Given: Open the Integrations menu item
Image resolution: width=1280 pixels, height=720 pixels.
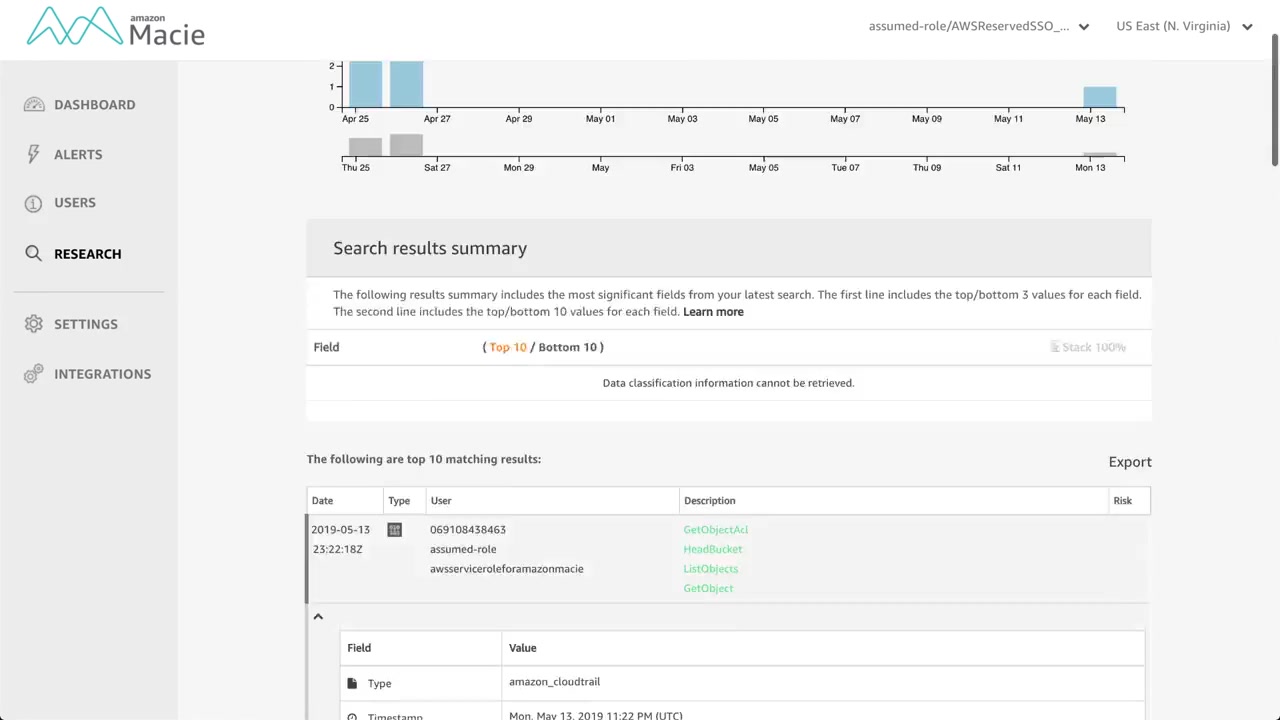Looking at the screenshot, I should coord(102,374).
